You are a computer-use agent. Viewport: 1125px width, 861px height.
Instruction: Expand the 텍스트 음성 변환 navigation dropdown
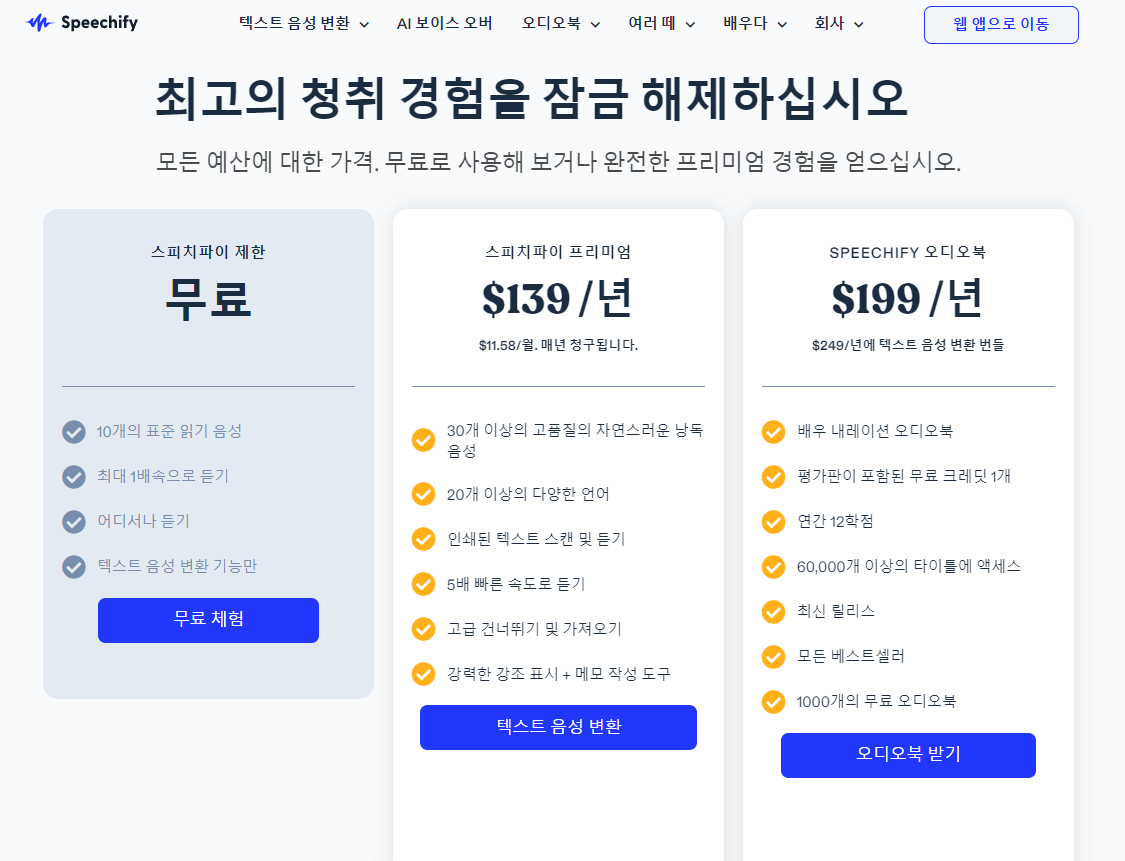(x=363, y=24)
